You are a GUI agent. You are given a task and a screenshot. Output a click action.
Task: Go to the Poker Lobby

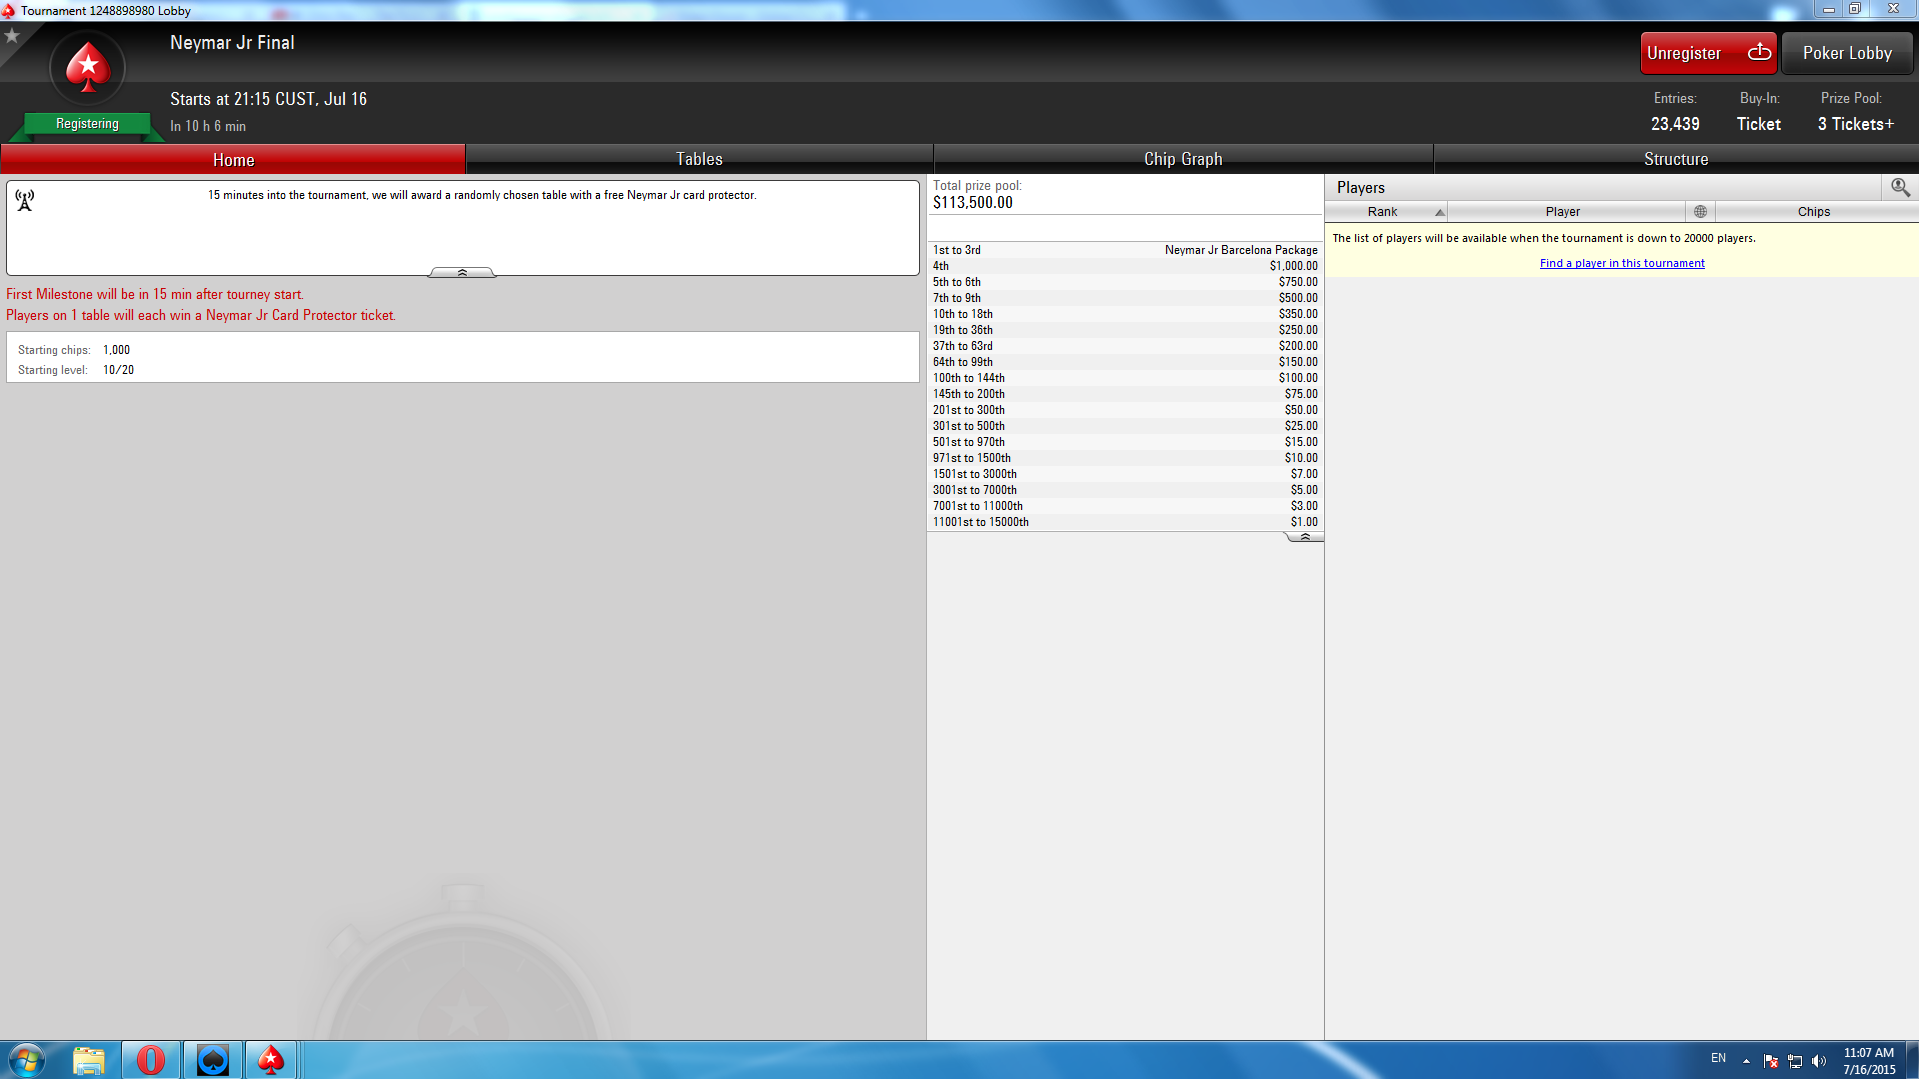point(1847,53)
